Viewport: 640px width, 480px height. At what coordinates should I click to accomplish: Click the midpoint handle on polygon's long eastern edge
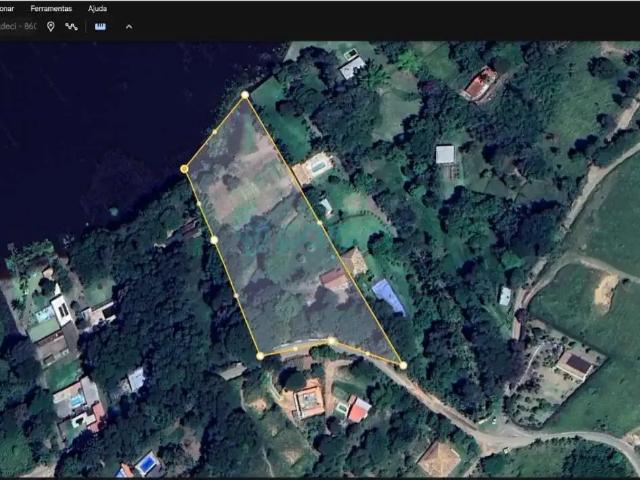320,223
